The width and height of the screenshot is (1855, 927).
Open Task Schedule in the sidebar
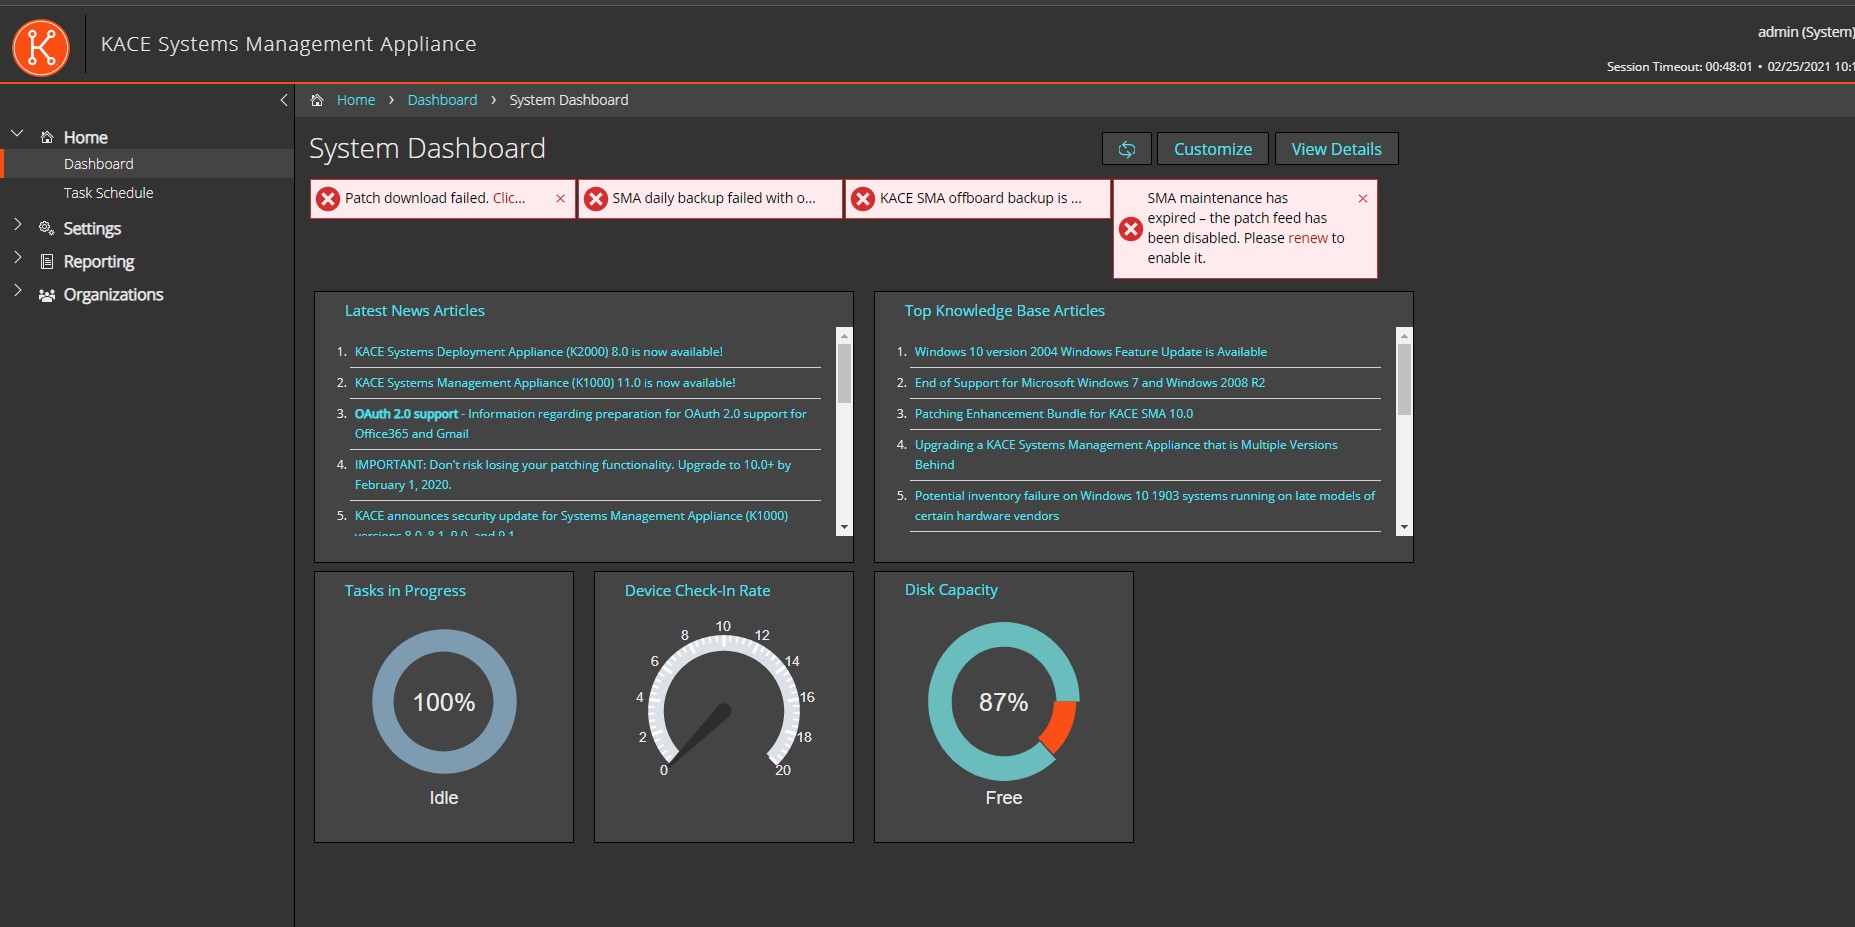(108, 193)
